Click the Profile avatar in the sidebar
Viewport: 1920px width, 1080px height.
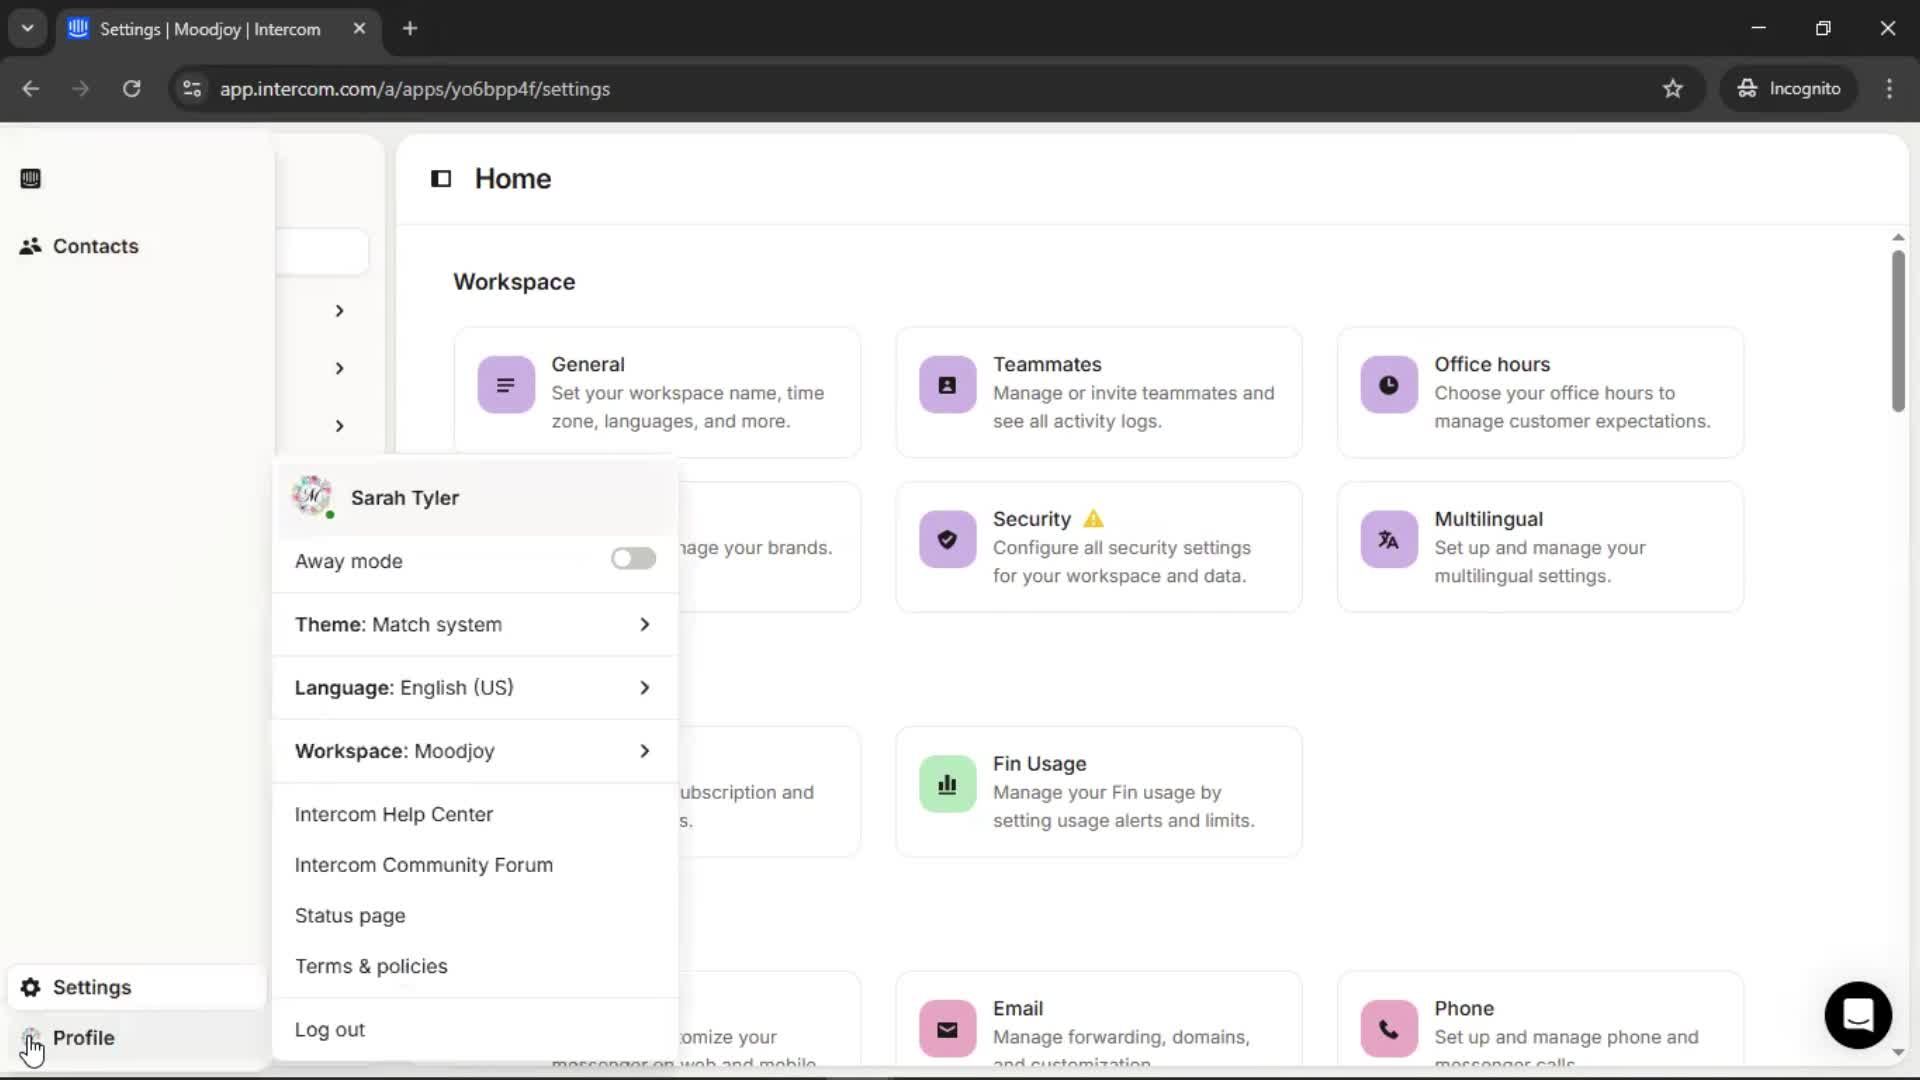31,1038
